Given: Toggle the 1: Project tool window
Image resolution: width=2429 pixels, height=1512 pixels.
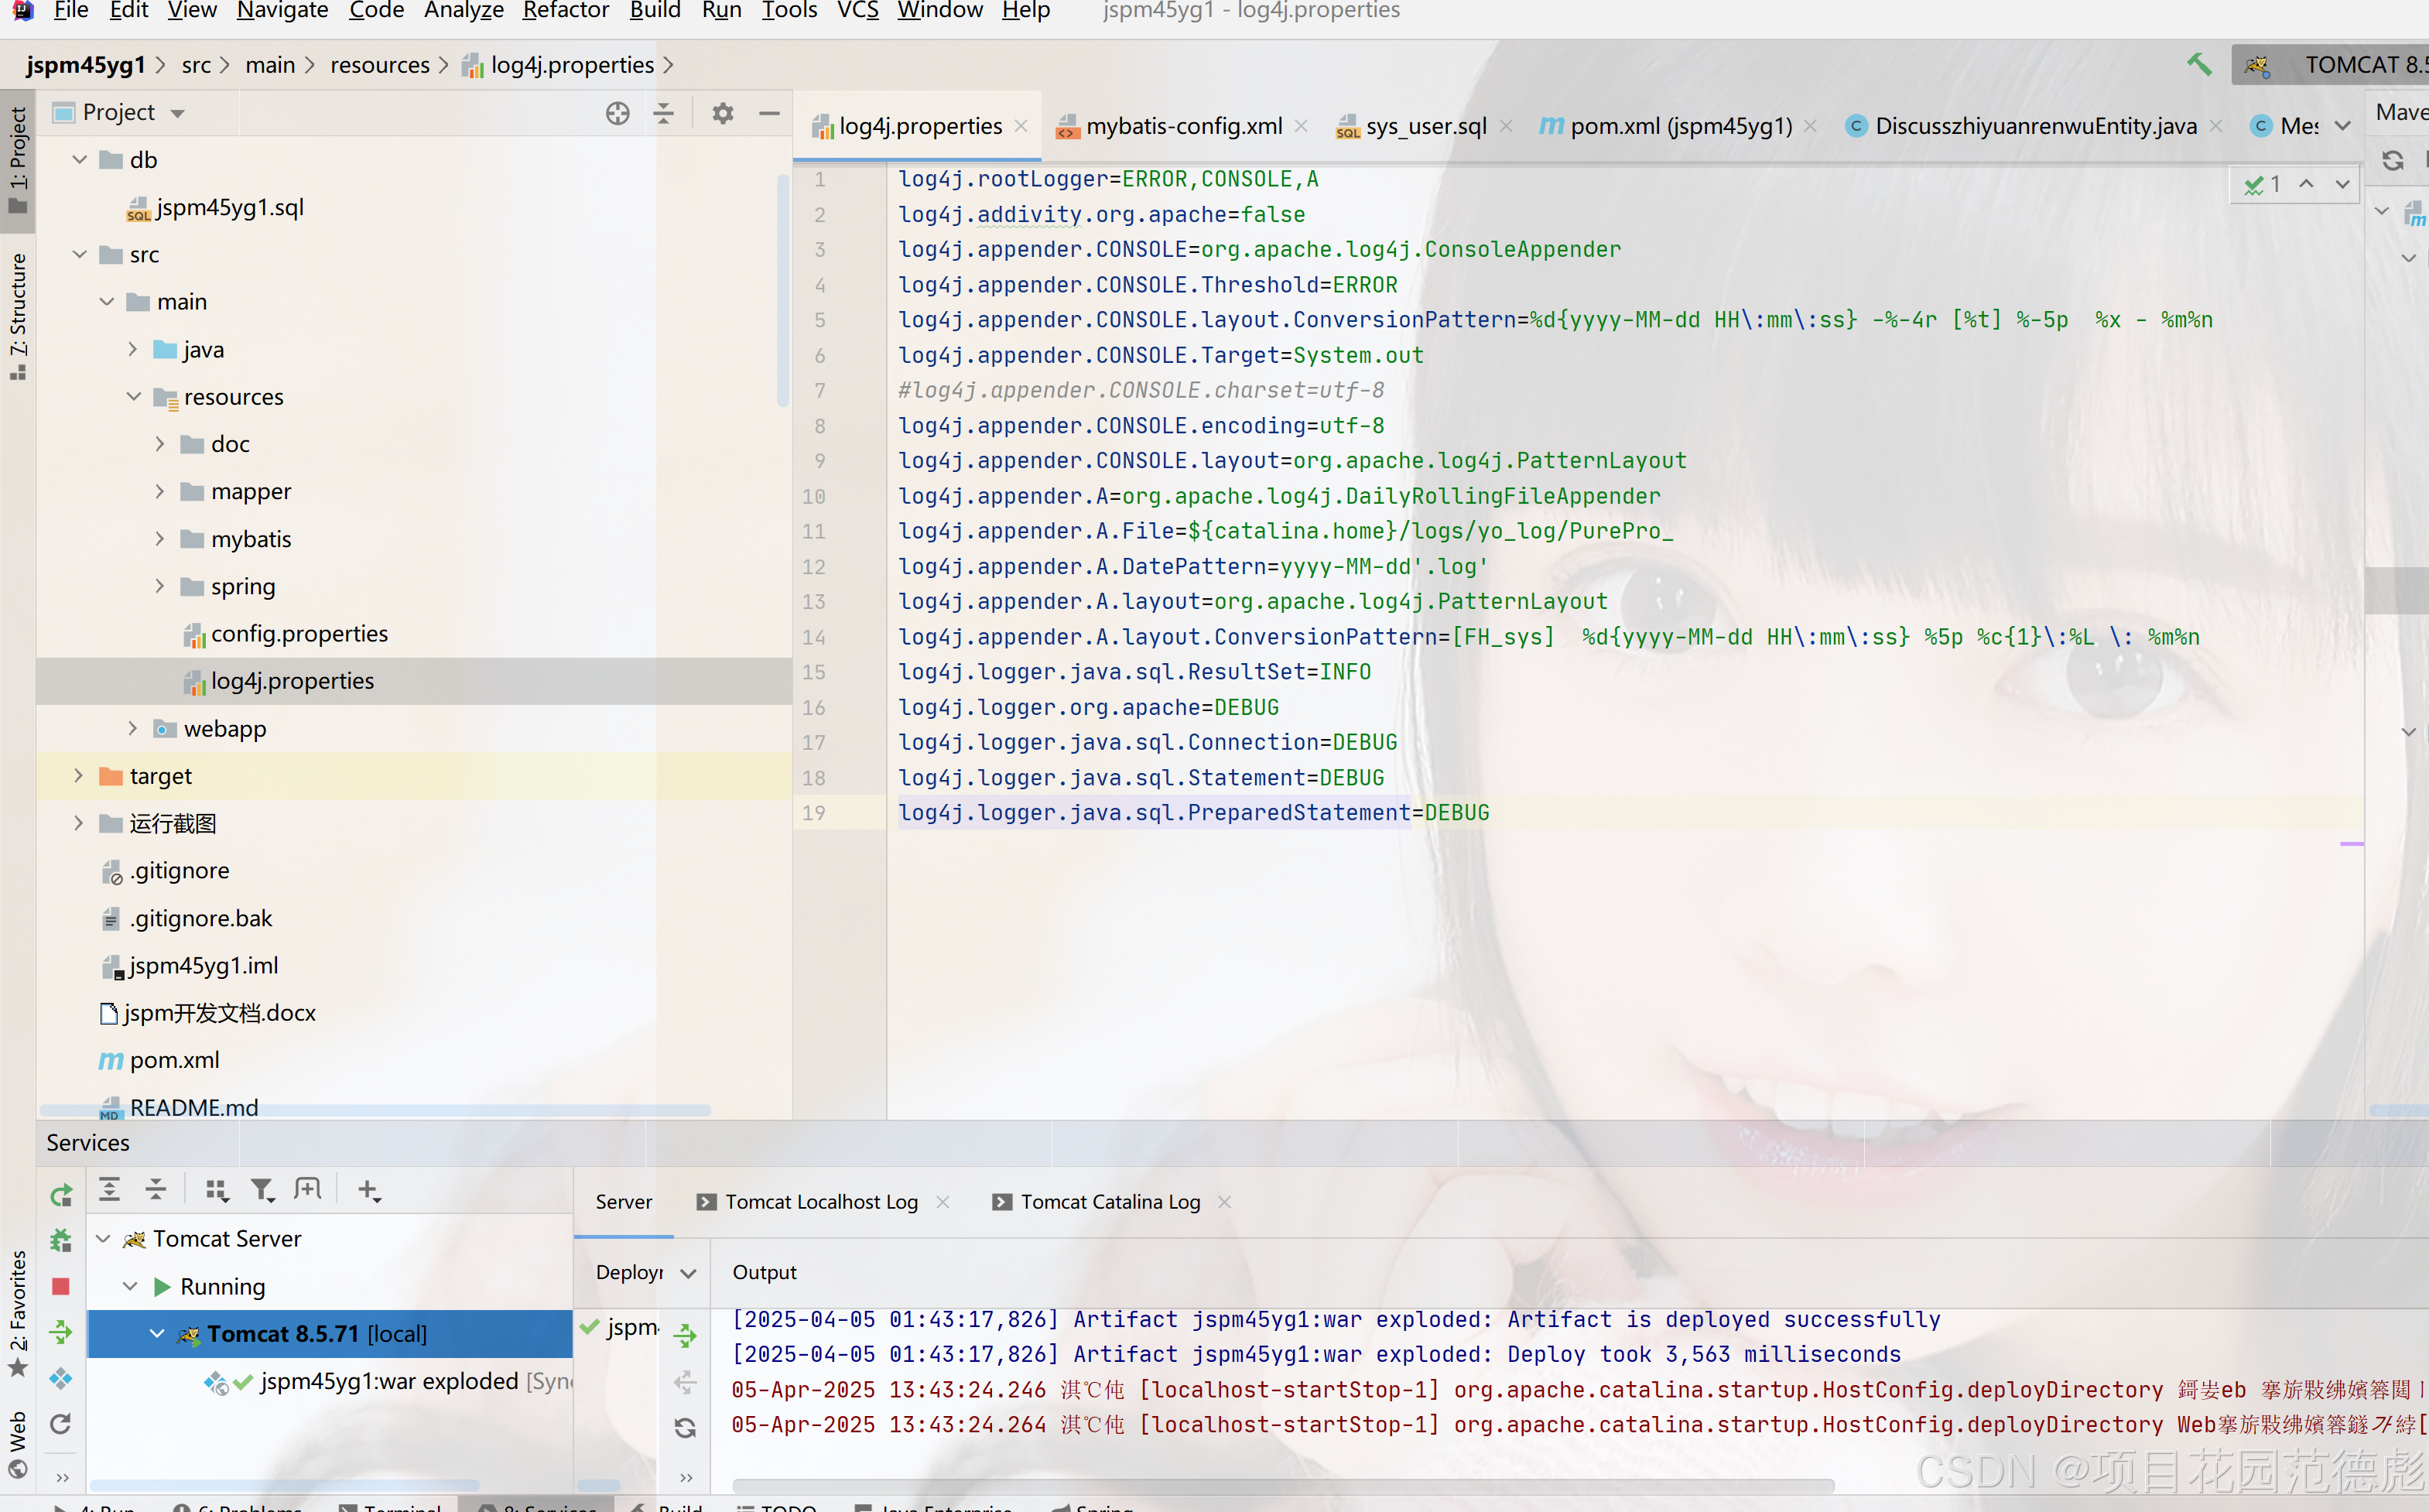Looking at the screenshot, I should tap(17, 160).
